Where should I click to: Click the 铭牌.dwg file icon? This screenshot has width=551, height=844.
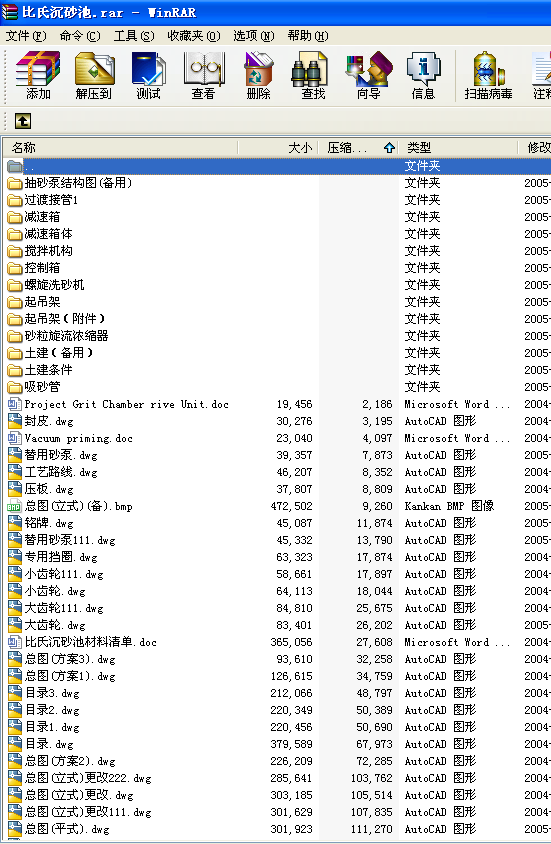(15, 523)
